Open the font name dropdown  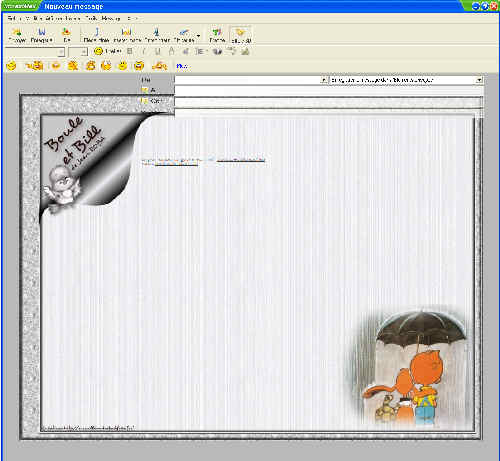[61, 52]
